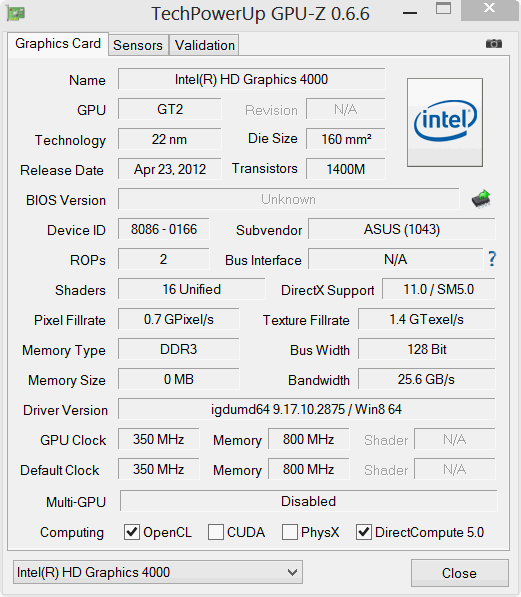Click the camera screenshot icon
521x597 pixels.
(x=494, y=43)
